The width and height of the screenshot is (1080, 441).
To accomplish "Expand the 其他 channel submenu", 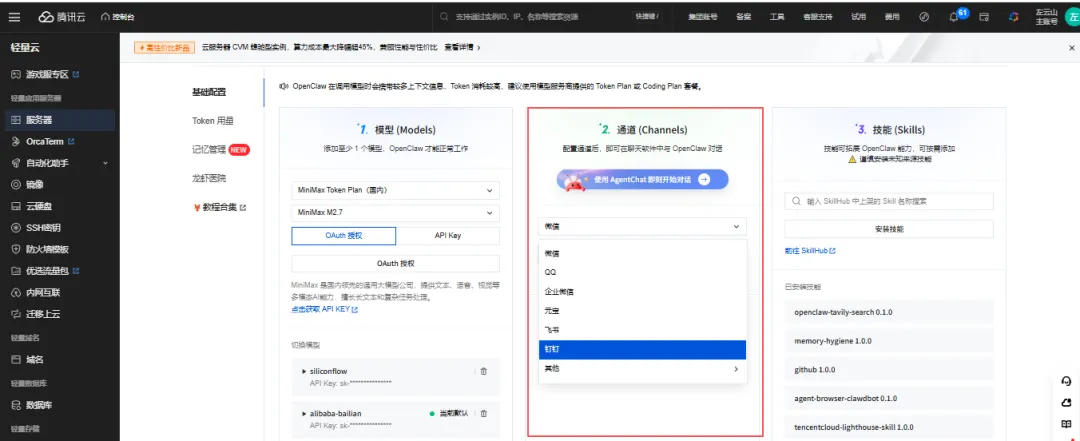I will (642, 369).
